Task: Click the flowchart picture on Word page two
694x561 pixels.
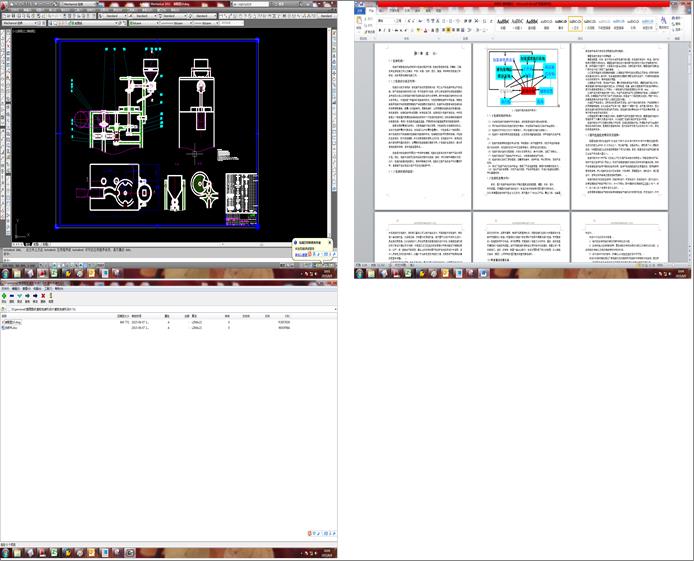Action: 522,77
